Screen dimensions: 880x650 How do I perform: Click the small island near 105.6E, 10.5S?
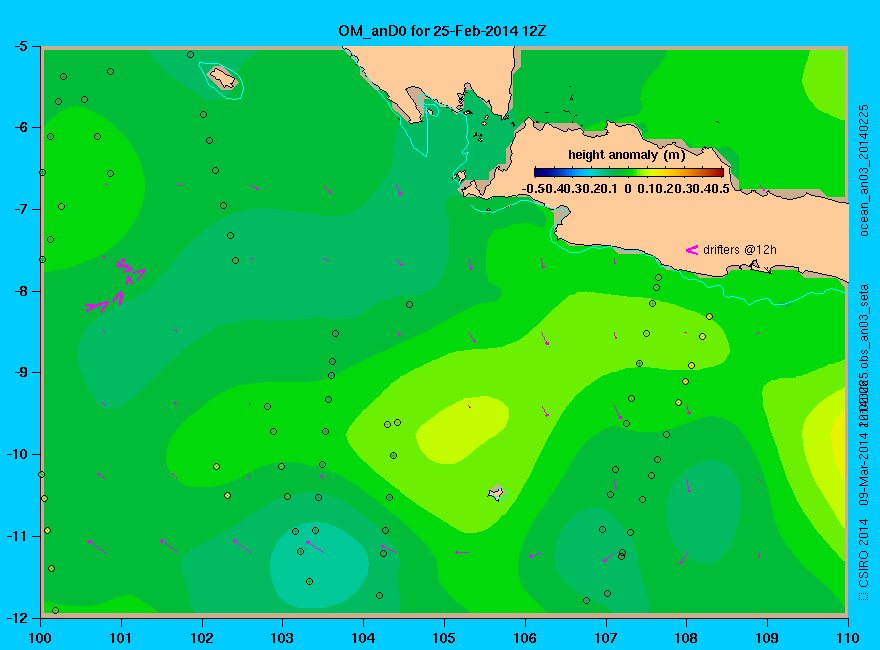coord(496,493)
